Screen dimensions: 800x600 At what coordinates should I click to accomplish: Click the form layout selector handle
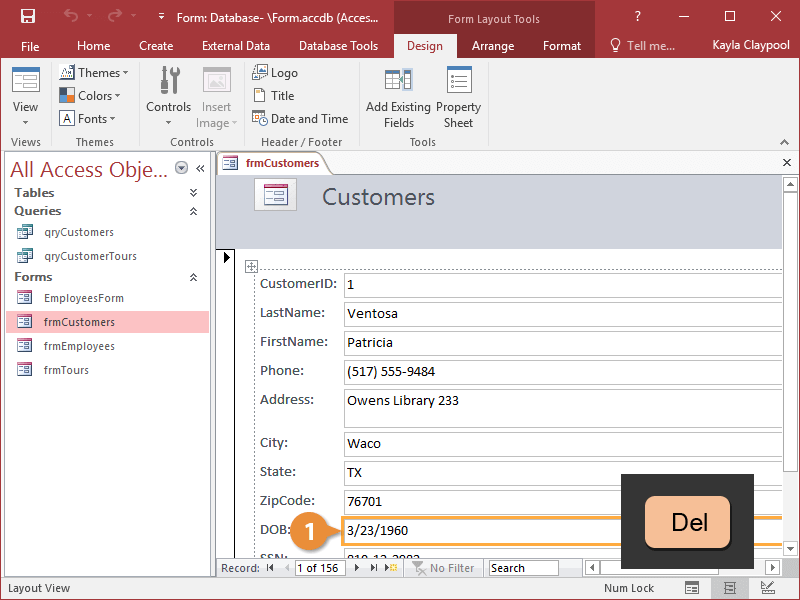coord(251,266)
